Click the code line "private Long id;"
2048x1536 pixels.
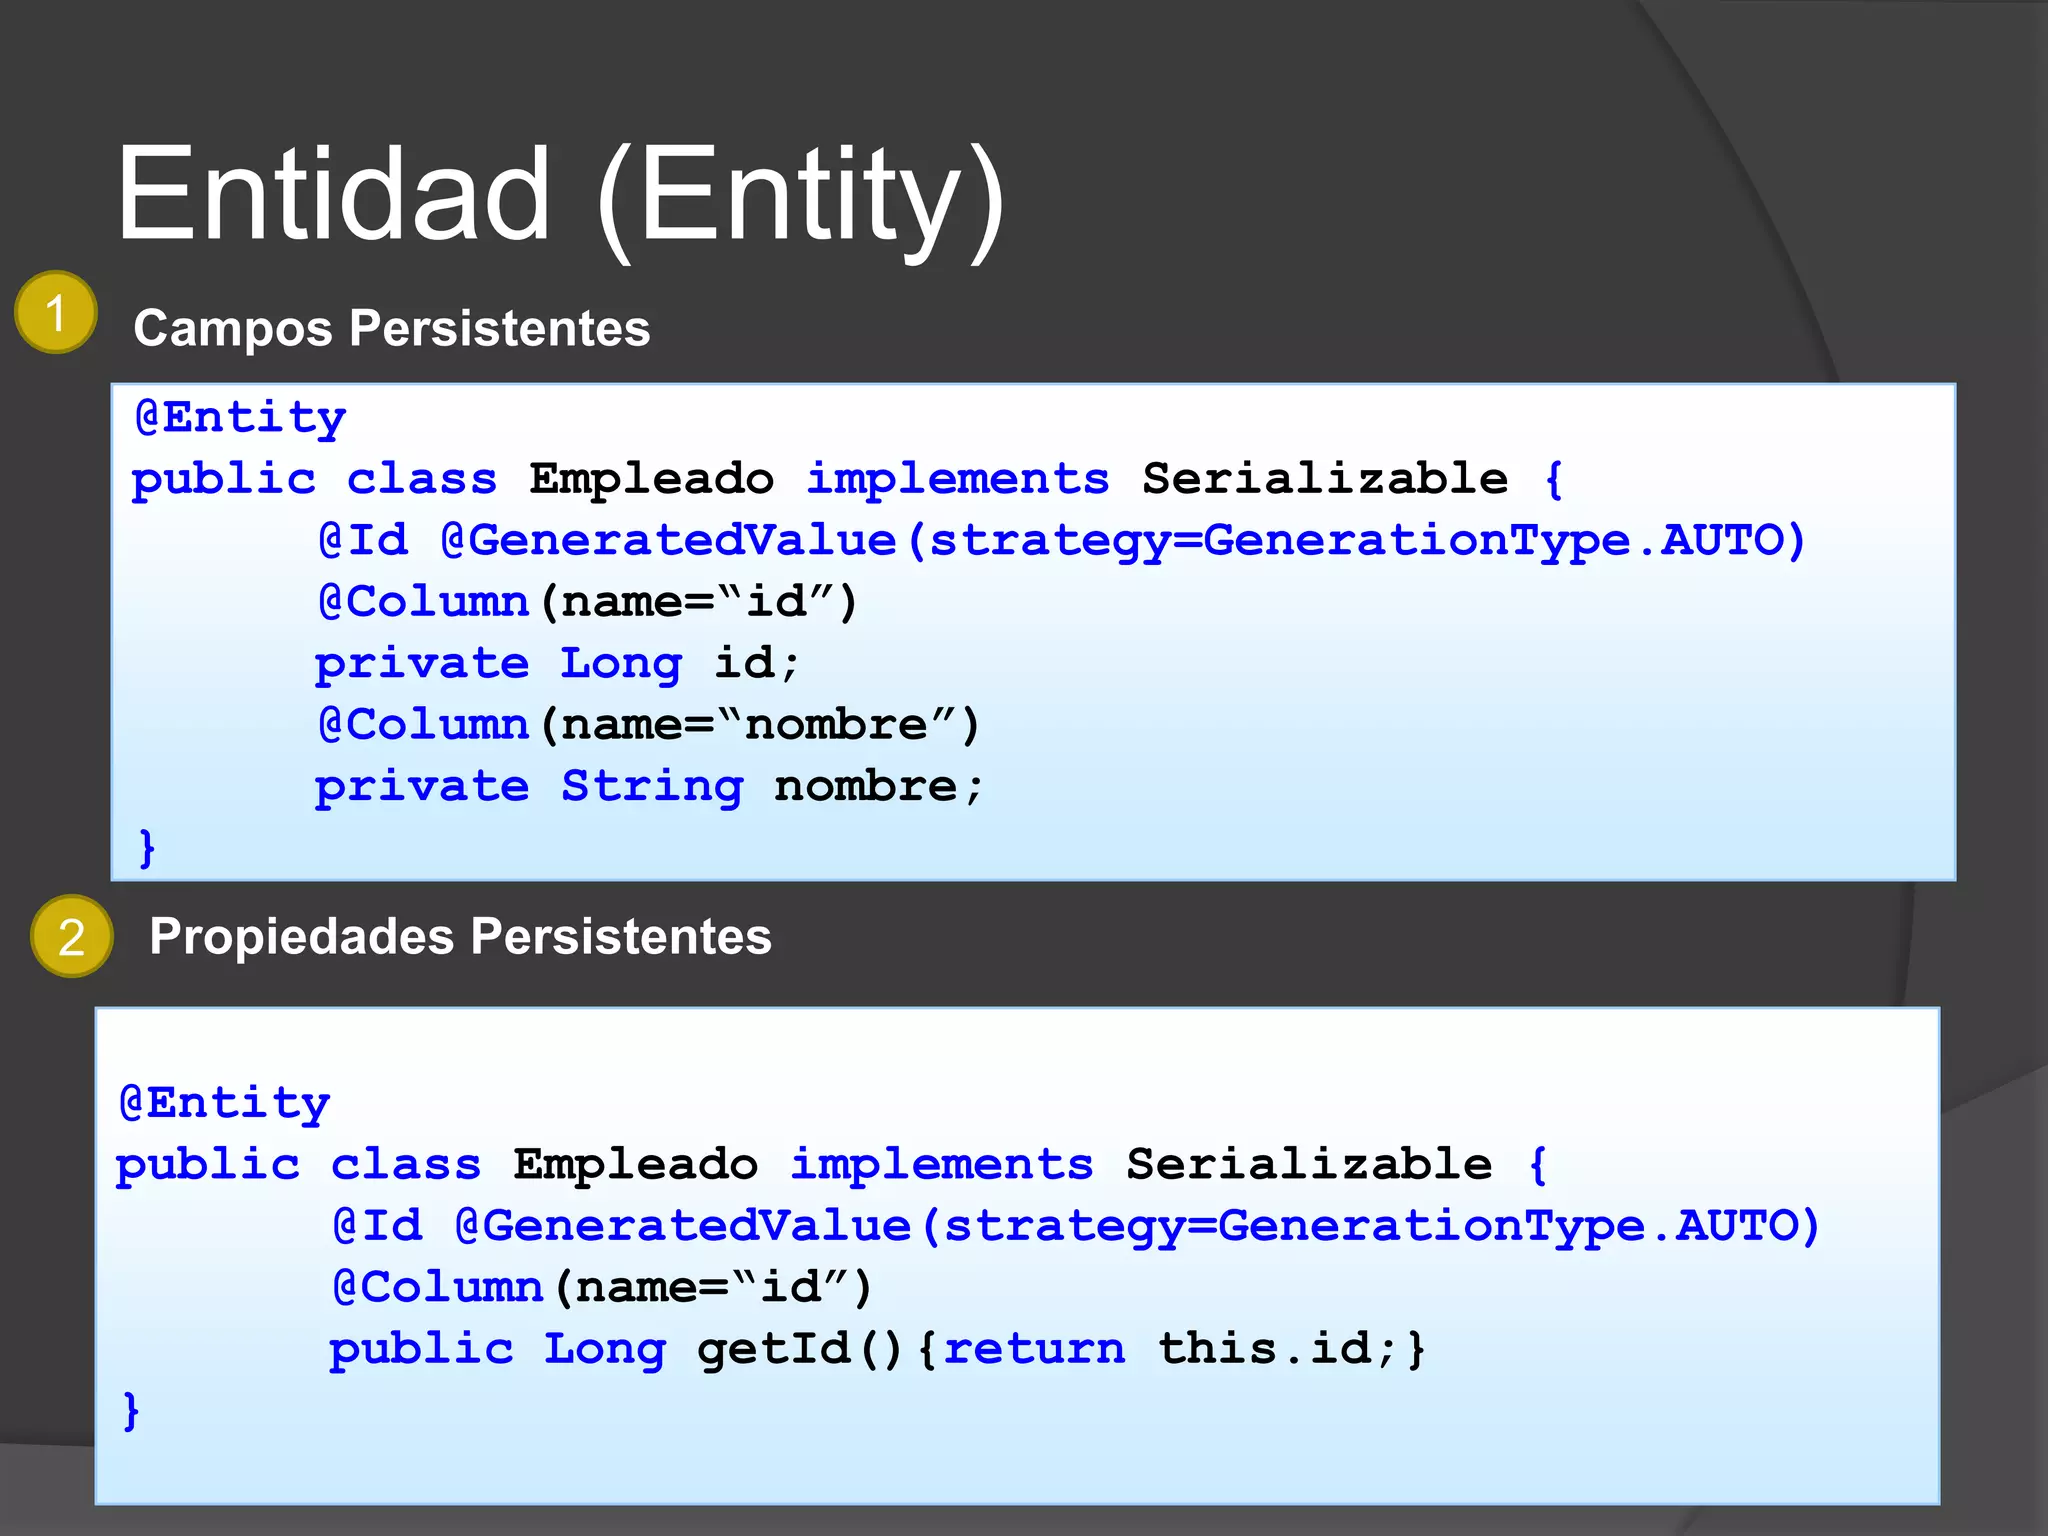click(x=557, y=663)
